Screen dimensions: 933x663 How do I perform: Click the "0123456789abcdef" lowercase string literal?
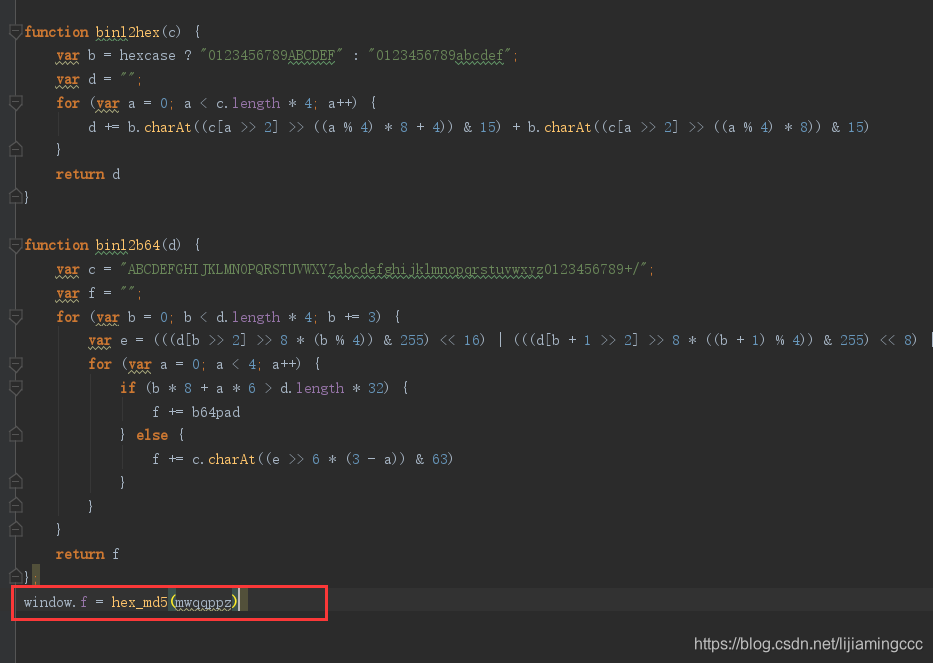tap(440, 55)
